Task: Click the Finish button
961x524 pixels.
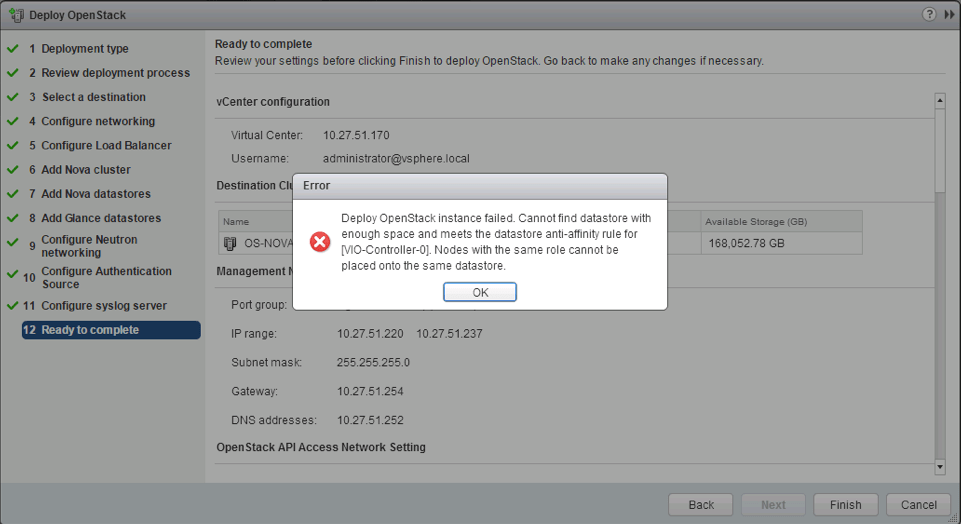Action: (846, 505)
